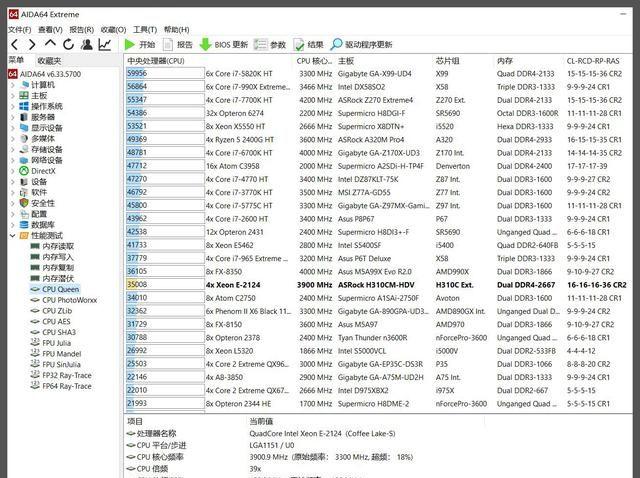Select the 存储设备 tree item

pyautogui.click(x=41, y=149)
